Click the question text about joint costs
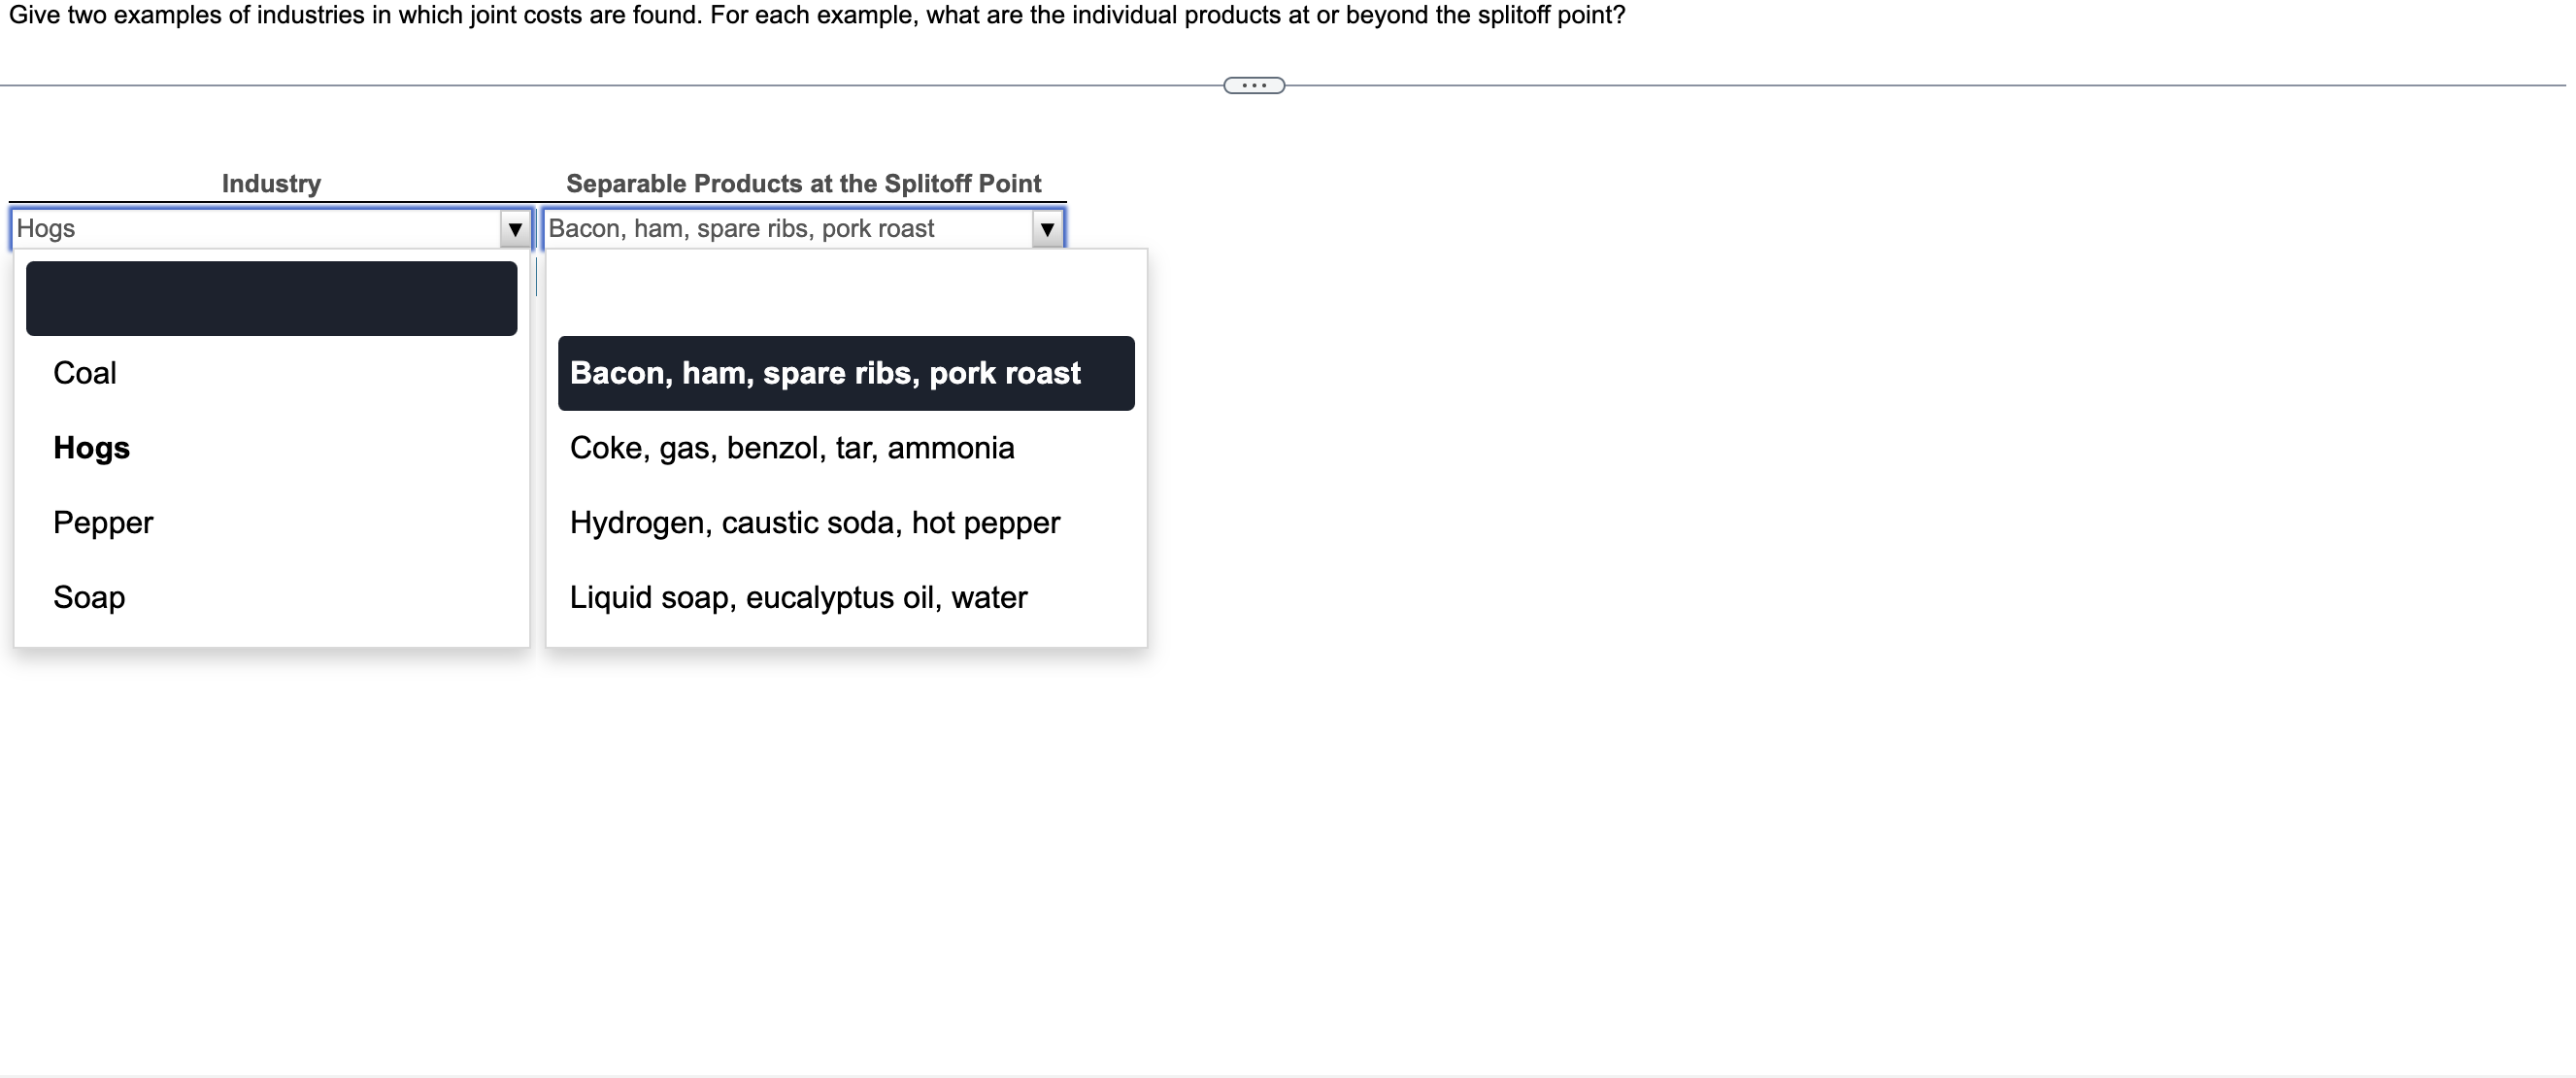Screen dimensions: 2576x1078 pyautogui.click(x=817, y=16)
